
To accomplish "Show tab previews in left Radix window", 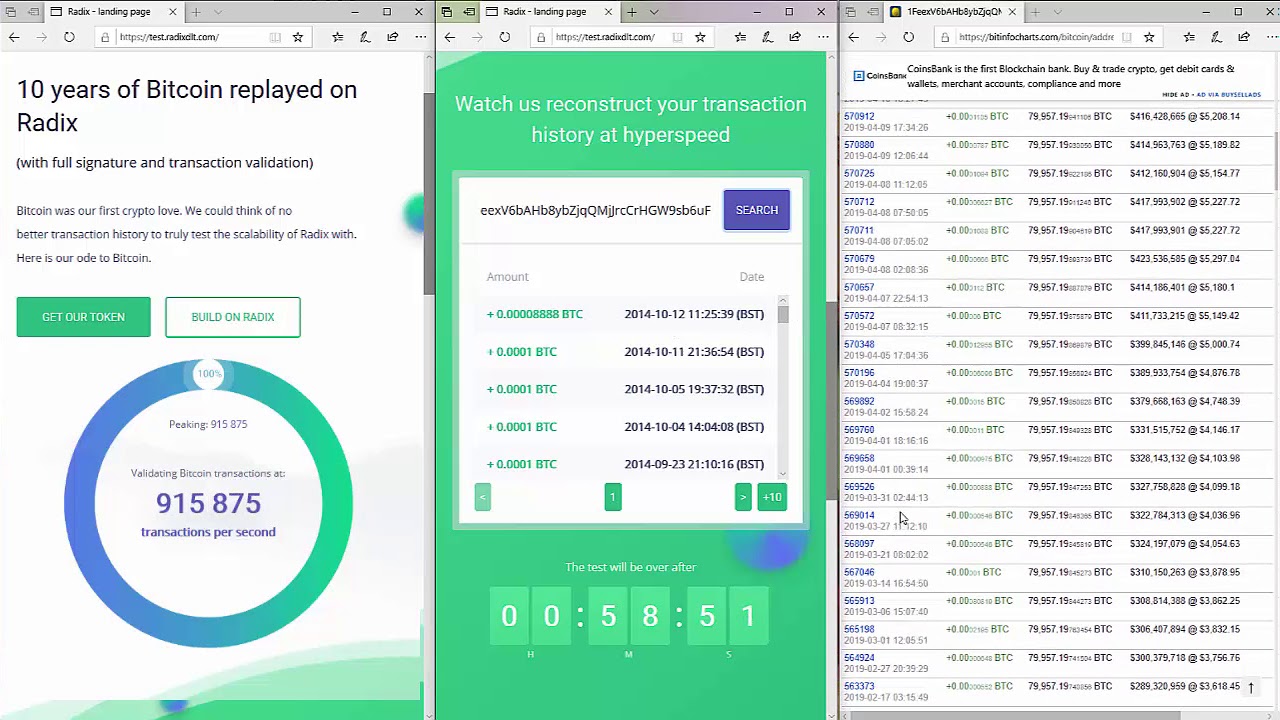I will (218, 12).
